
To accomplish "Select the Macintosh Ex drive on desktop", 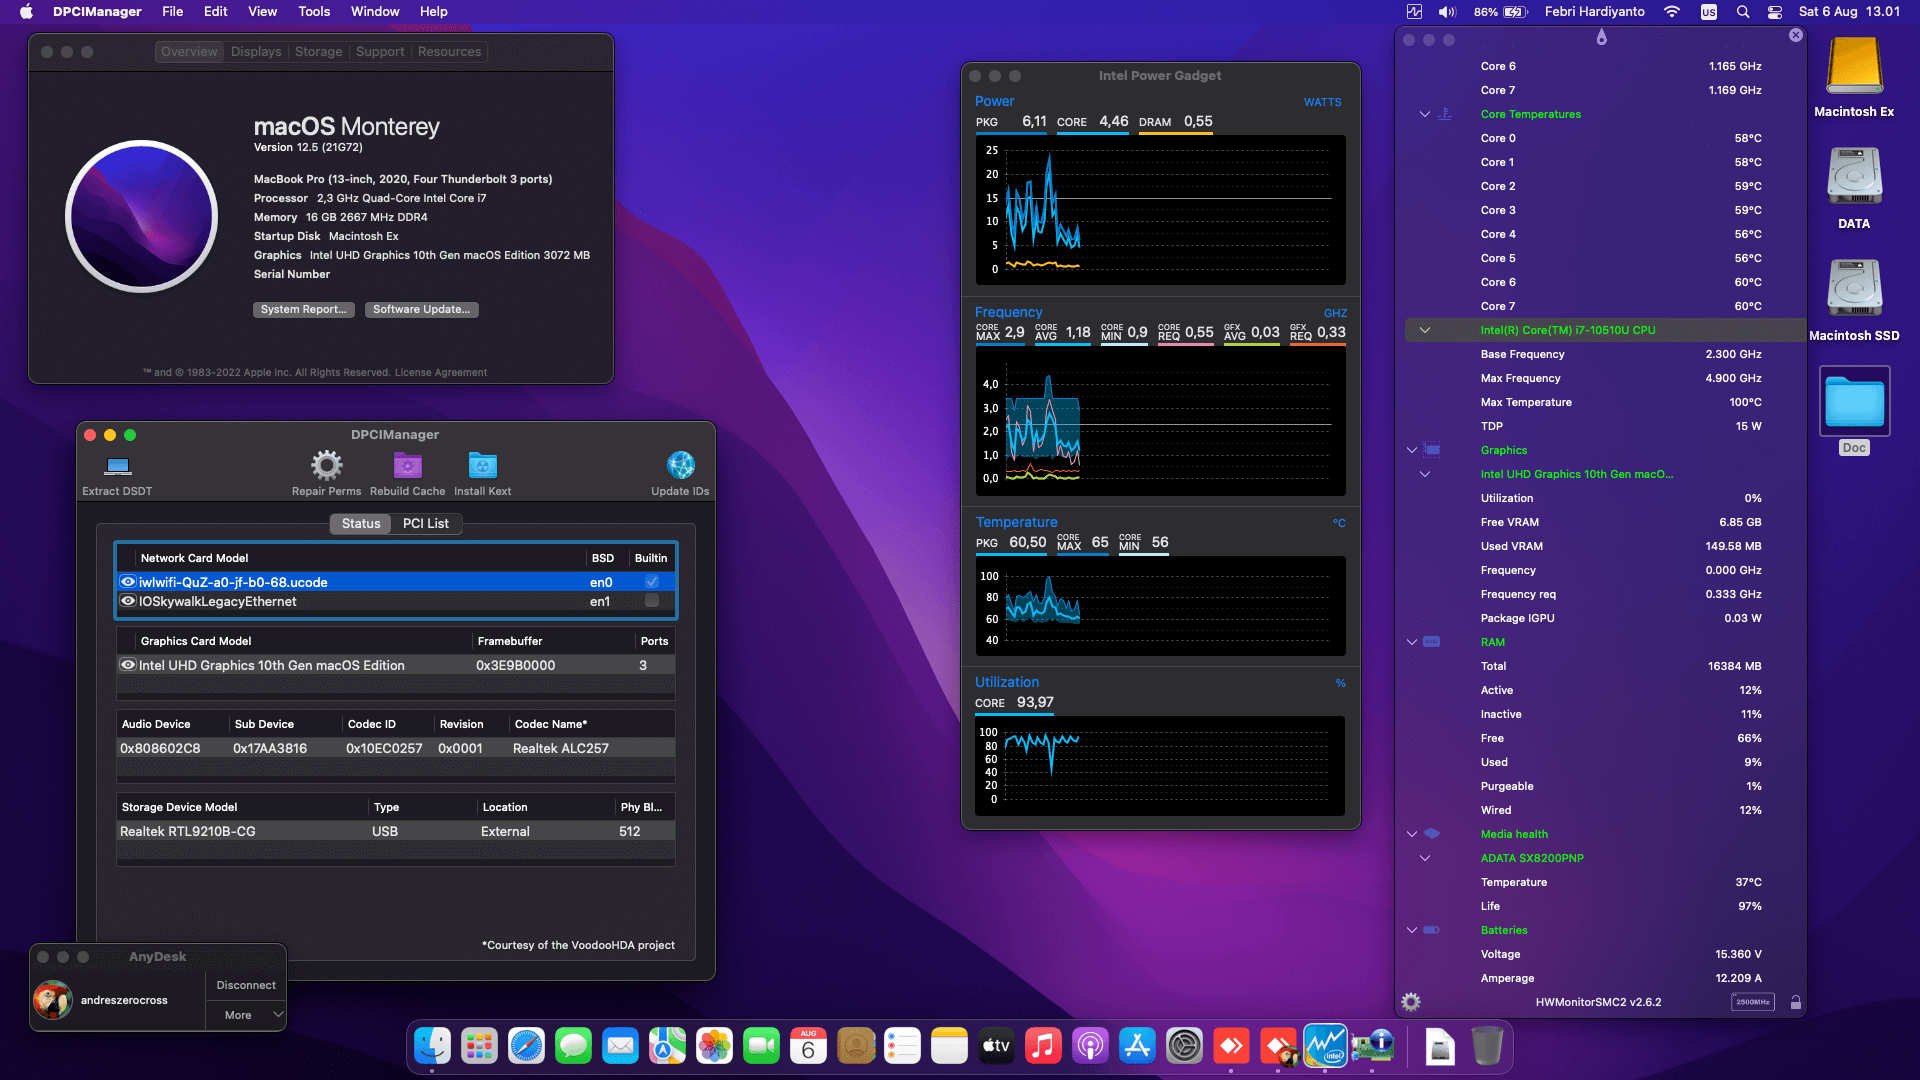I will pos(1854,66).
